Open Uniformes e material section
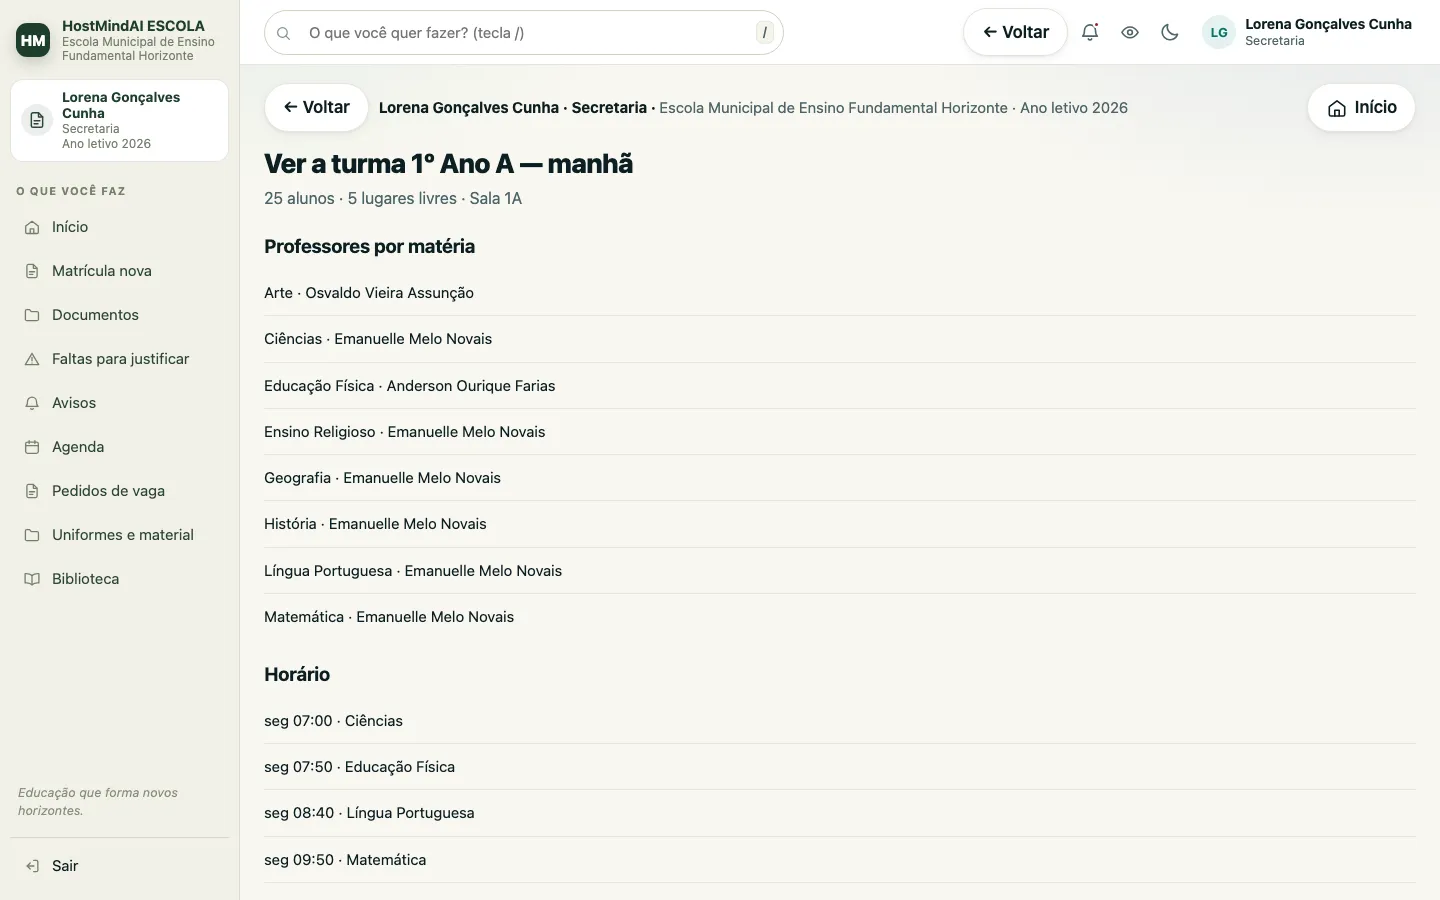 (x=120, y=535)
